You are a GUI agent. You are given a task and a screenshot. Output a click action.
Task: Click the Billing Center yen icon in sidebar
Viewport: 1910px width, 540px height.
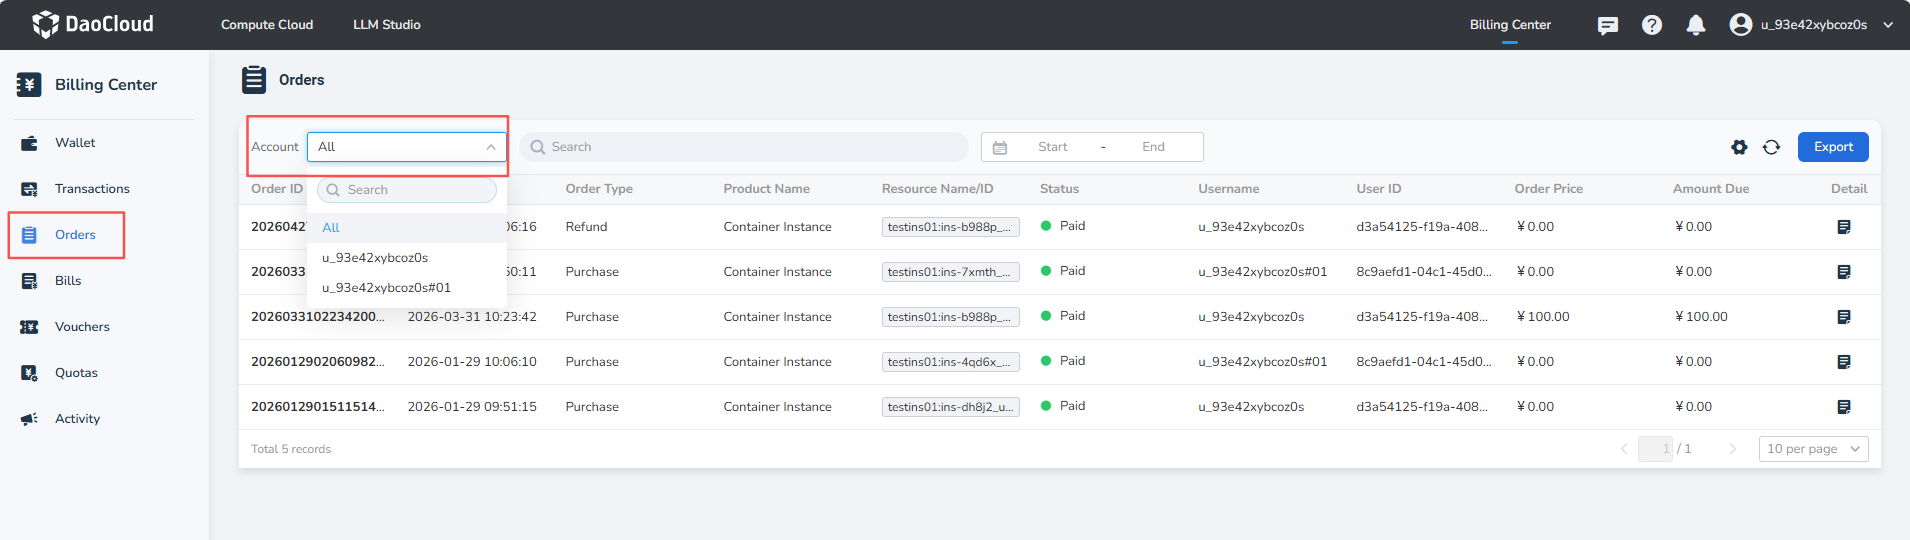[x=29, y=85]
